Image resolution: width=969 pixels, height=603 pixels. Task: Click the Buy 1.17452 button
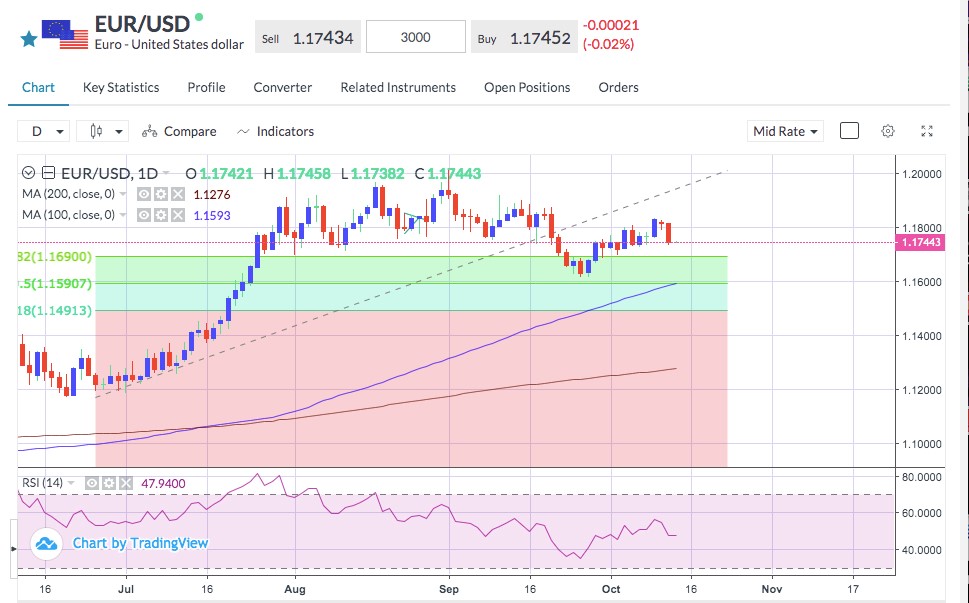(x=524, y=38)
